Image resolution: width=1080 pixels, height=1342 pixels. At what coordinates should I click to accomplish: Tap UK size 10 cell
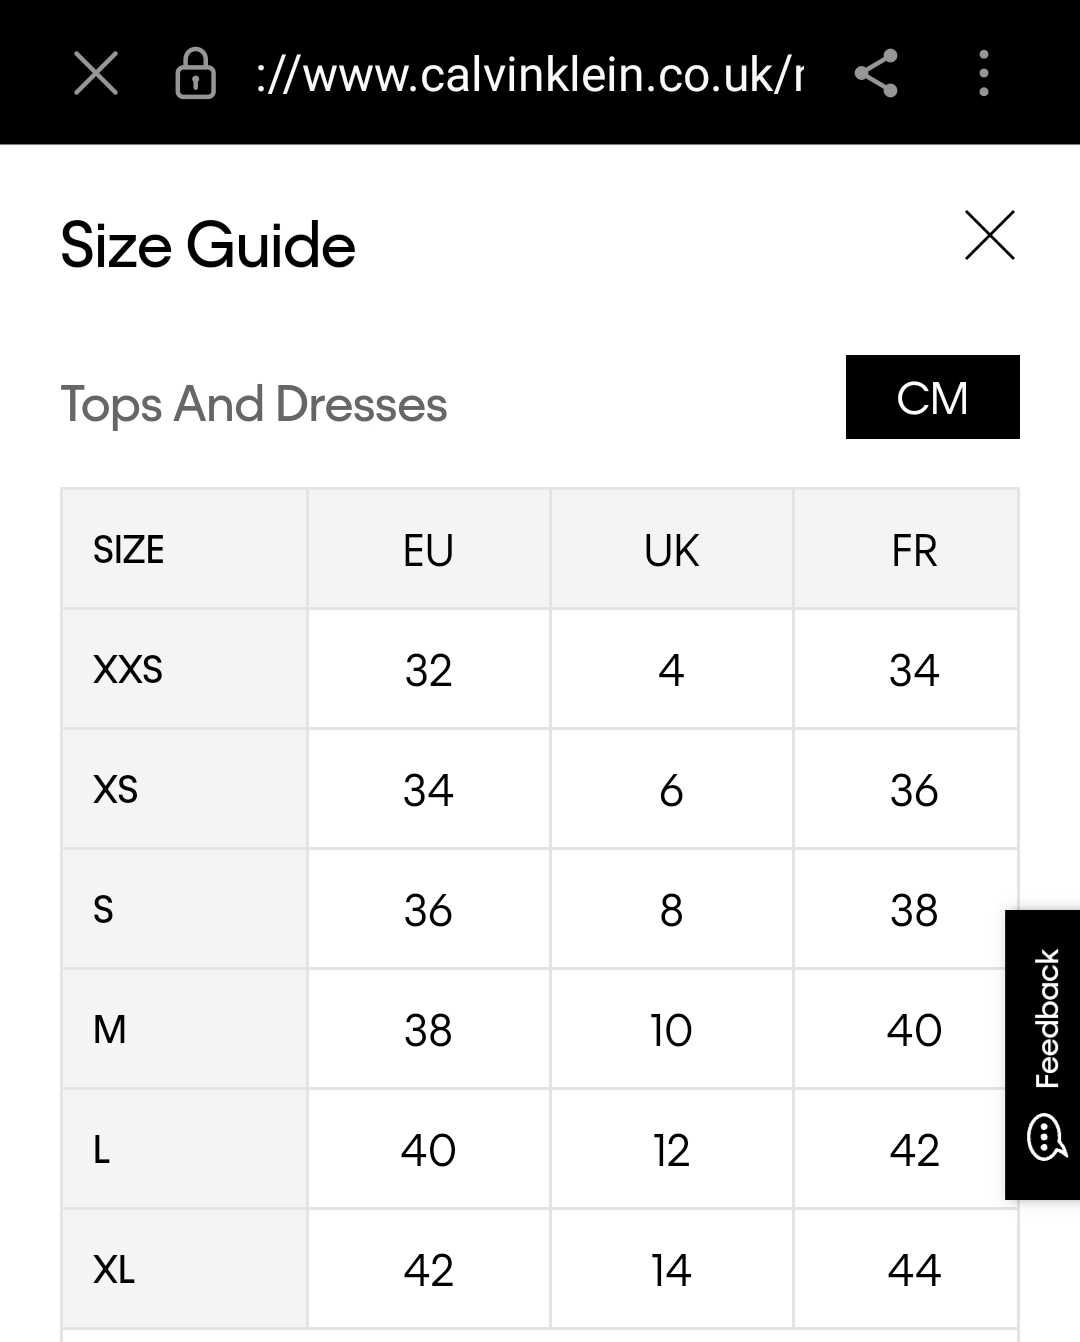pyautogui.click(x=671, y=1030)
